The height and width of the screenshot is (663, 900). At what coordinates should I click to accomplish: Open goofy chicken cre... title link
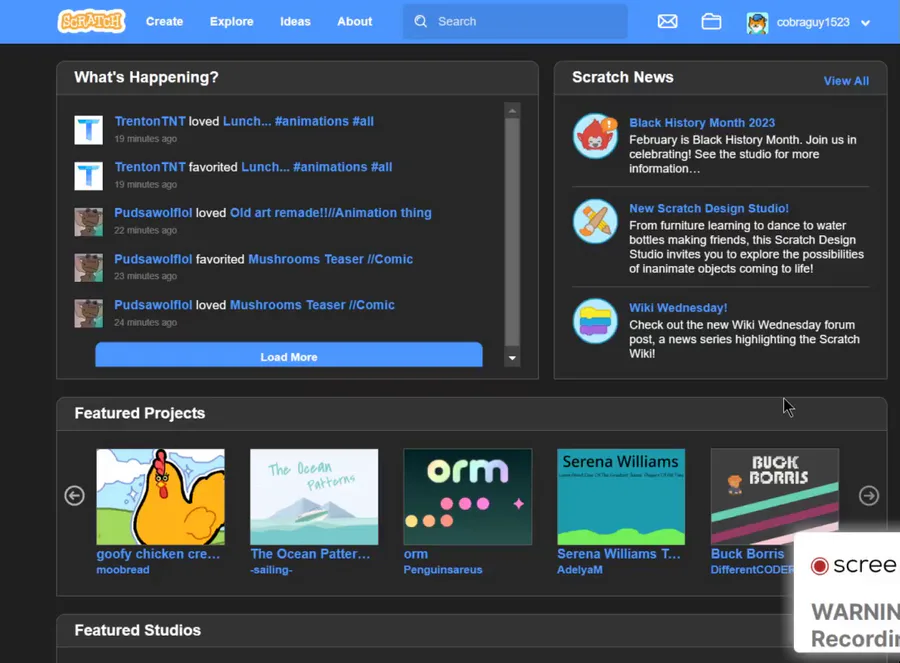coord(158,554)
